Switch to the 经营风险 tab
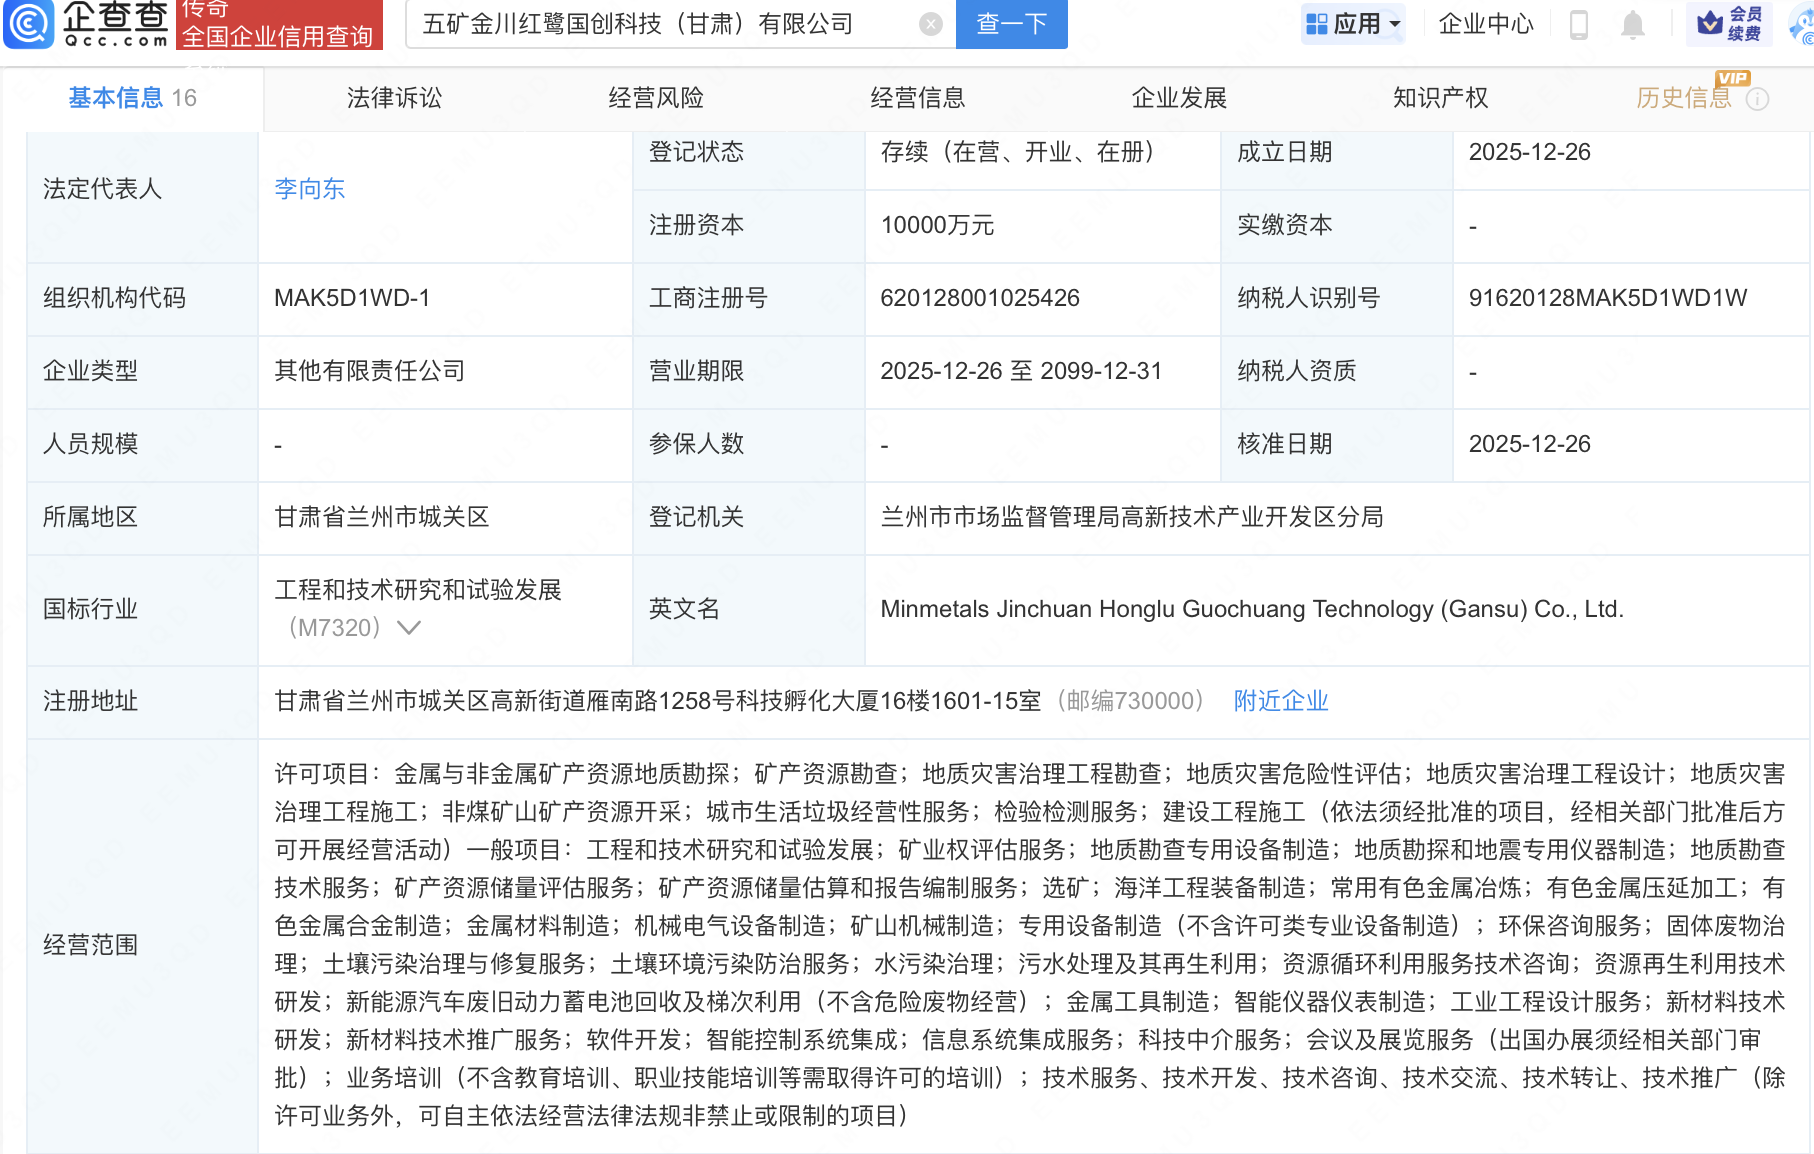This screenshot has height=1154, width=1814. 656,98
